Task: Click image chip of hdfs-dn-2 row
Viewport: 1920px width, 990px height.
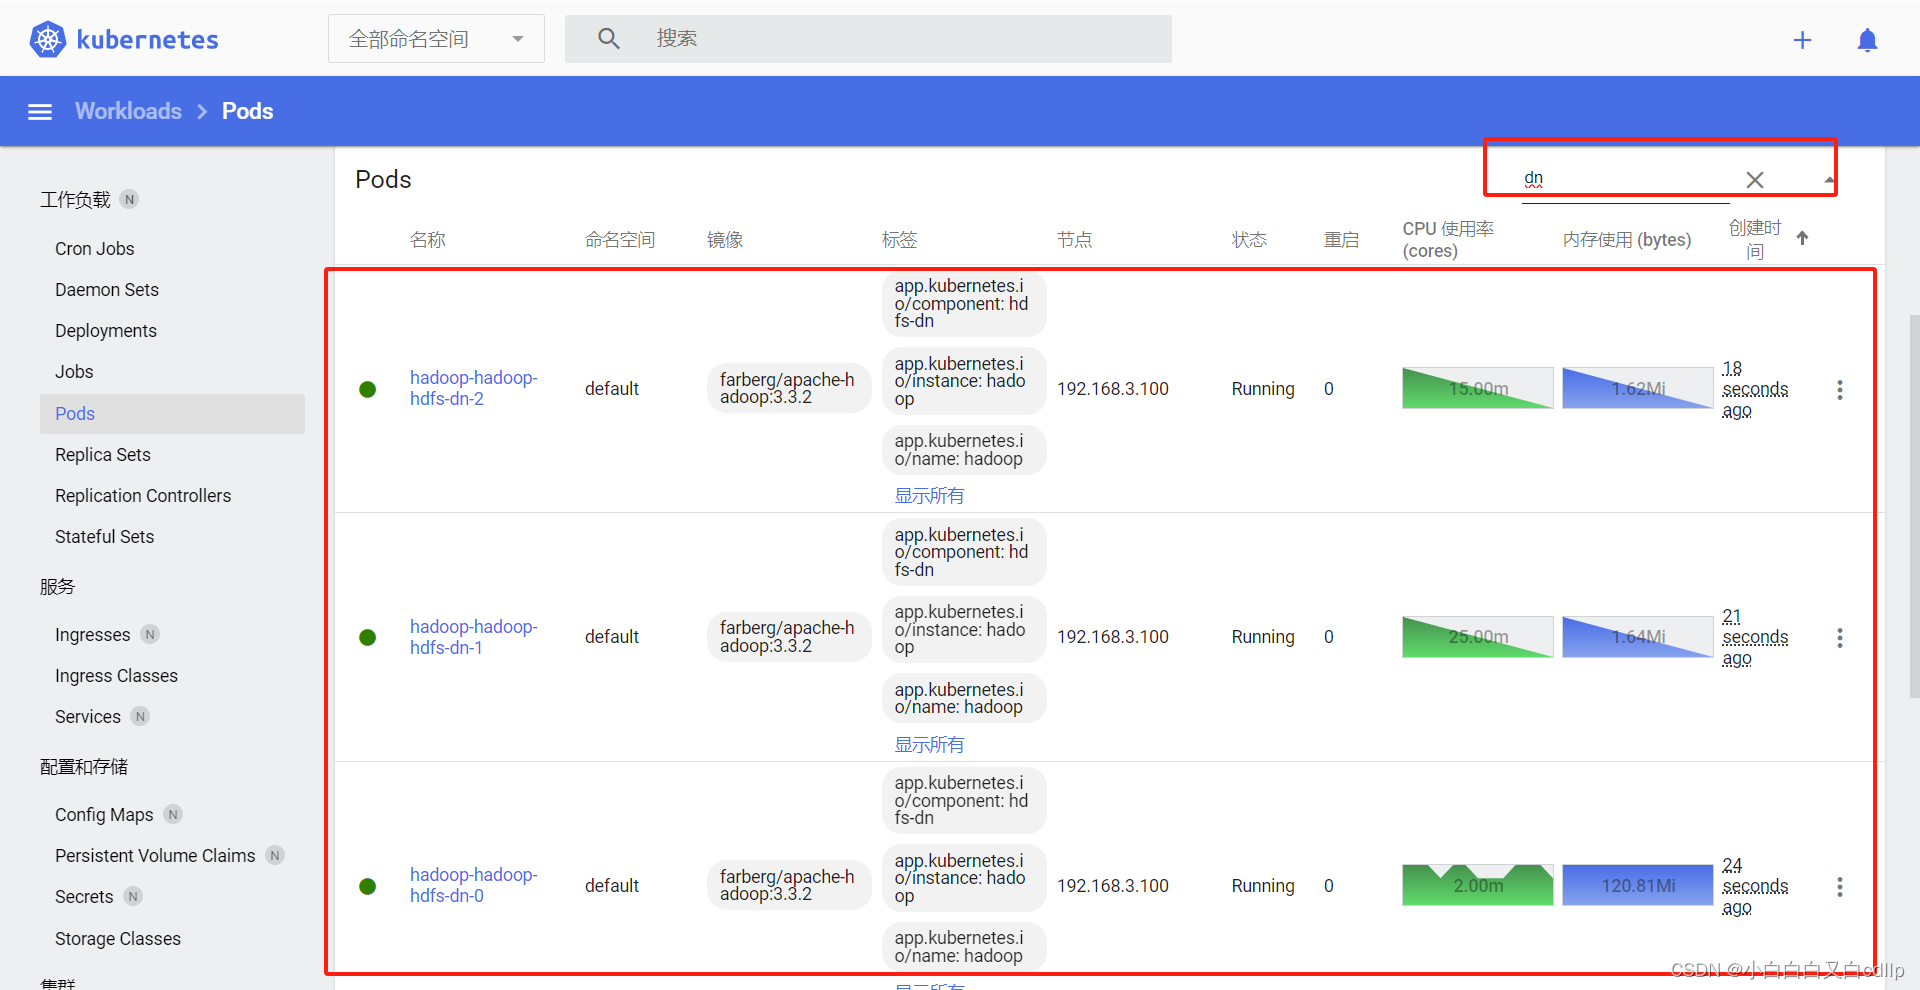Action: click(788, 388)
